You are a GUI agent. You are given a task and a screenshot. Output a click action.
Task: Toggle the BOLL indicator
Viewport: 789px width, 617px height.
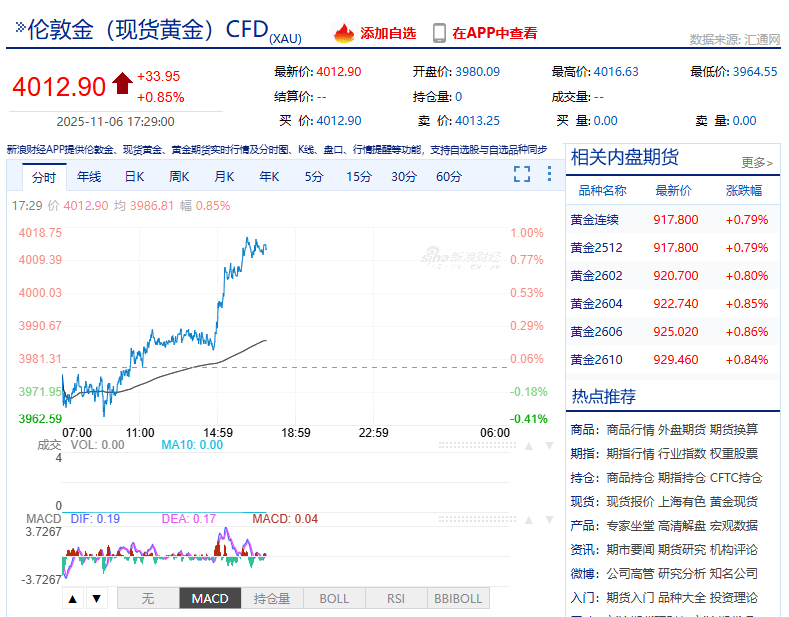334,599
